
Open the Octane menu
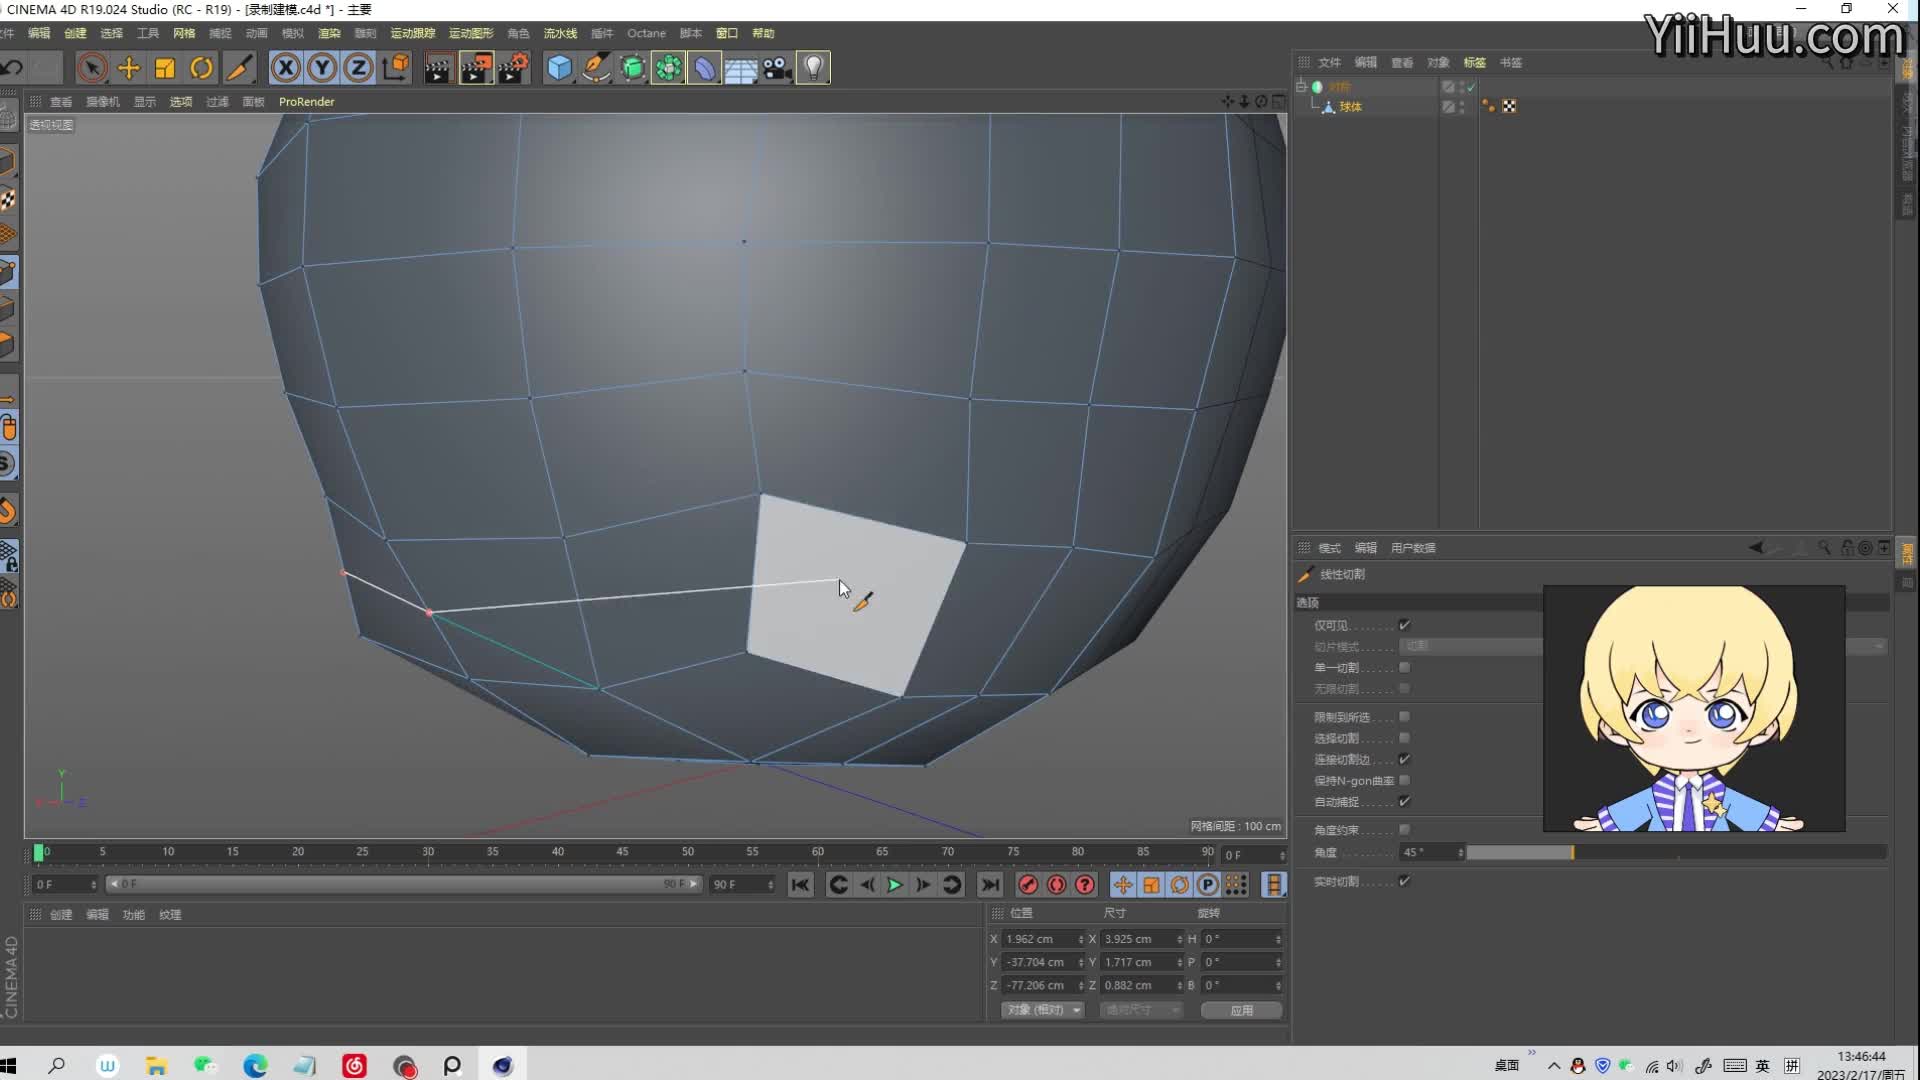646,33
